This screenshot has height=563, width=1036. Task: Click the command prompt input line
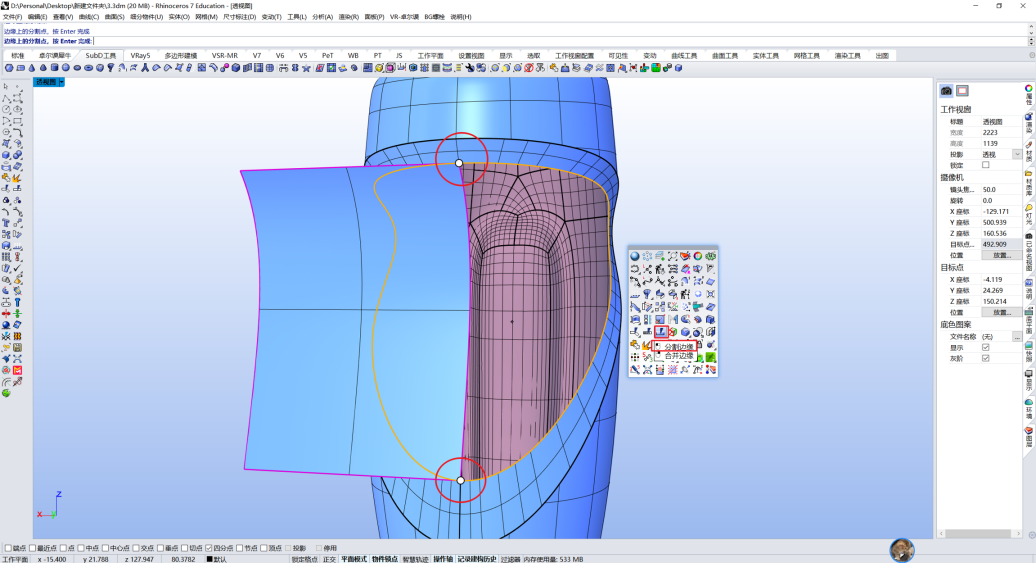[x=515, y=41]
